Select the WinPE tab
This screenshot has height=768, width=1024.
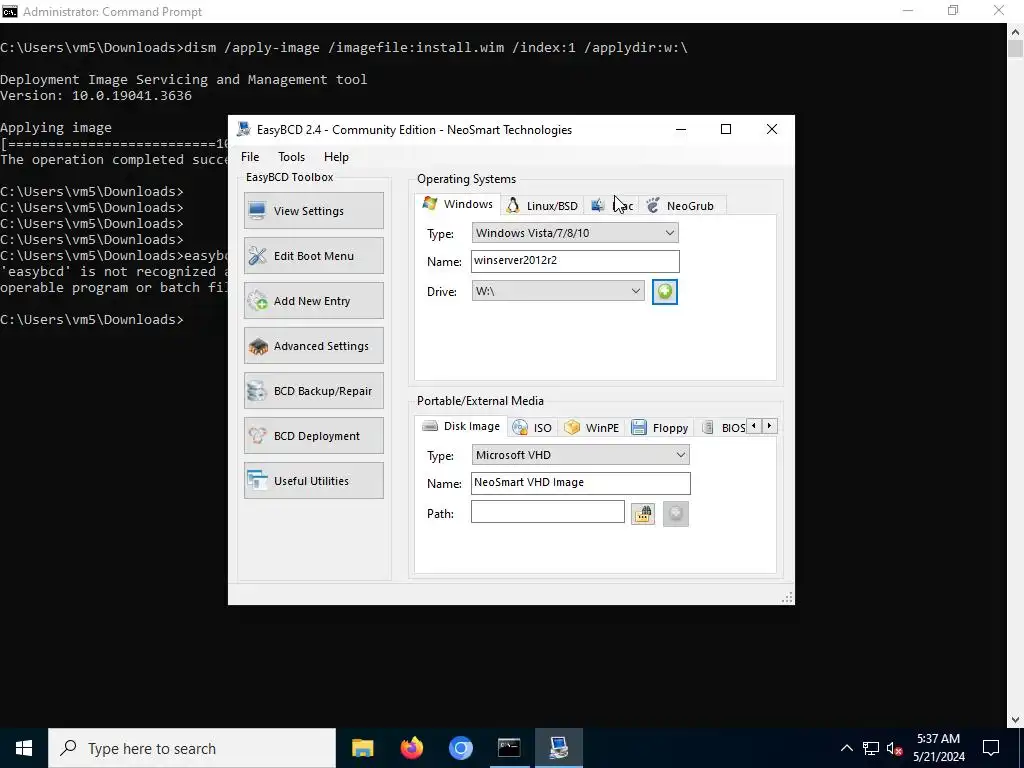click(x=592, y=428)
